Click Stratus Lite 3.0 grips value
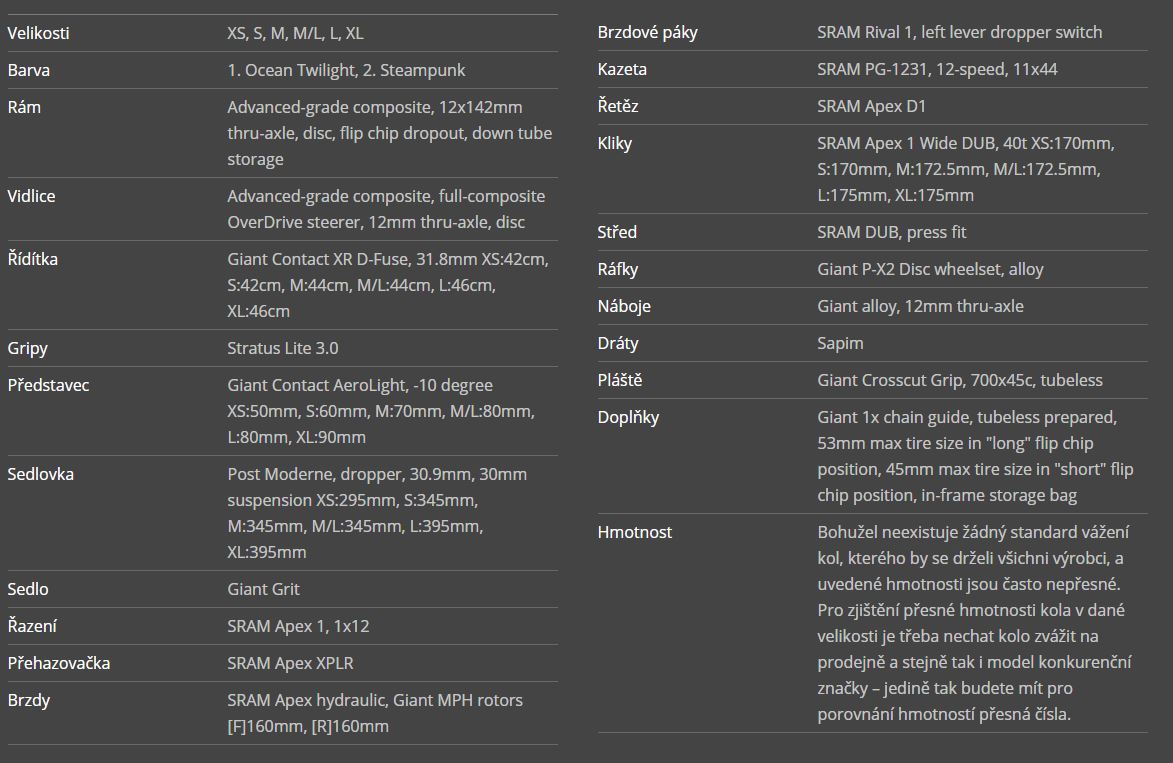 (x=283, y=348)
